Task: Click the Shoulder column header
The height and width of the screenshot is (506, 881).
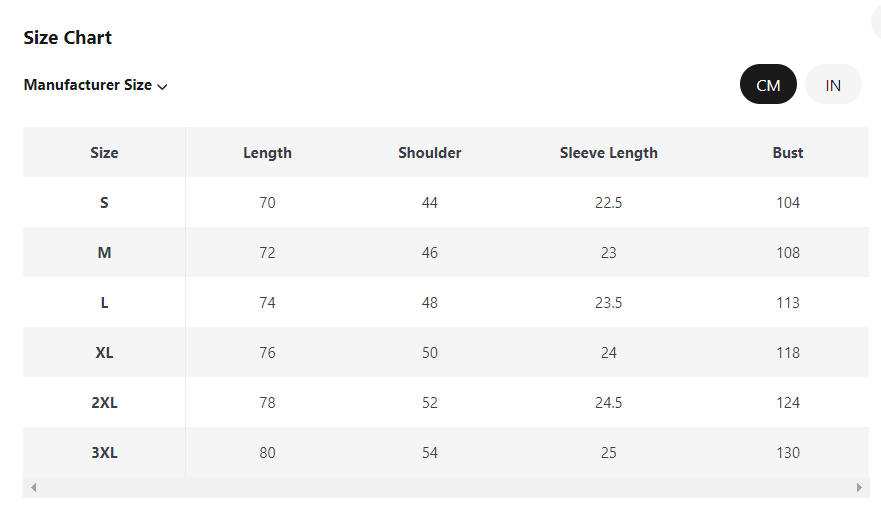Action: pos(430,153)
